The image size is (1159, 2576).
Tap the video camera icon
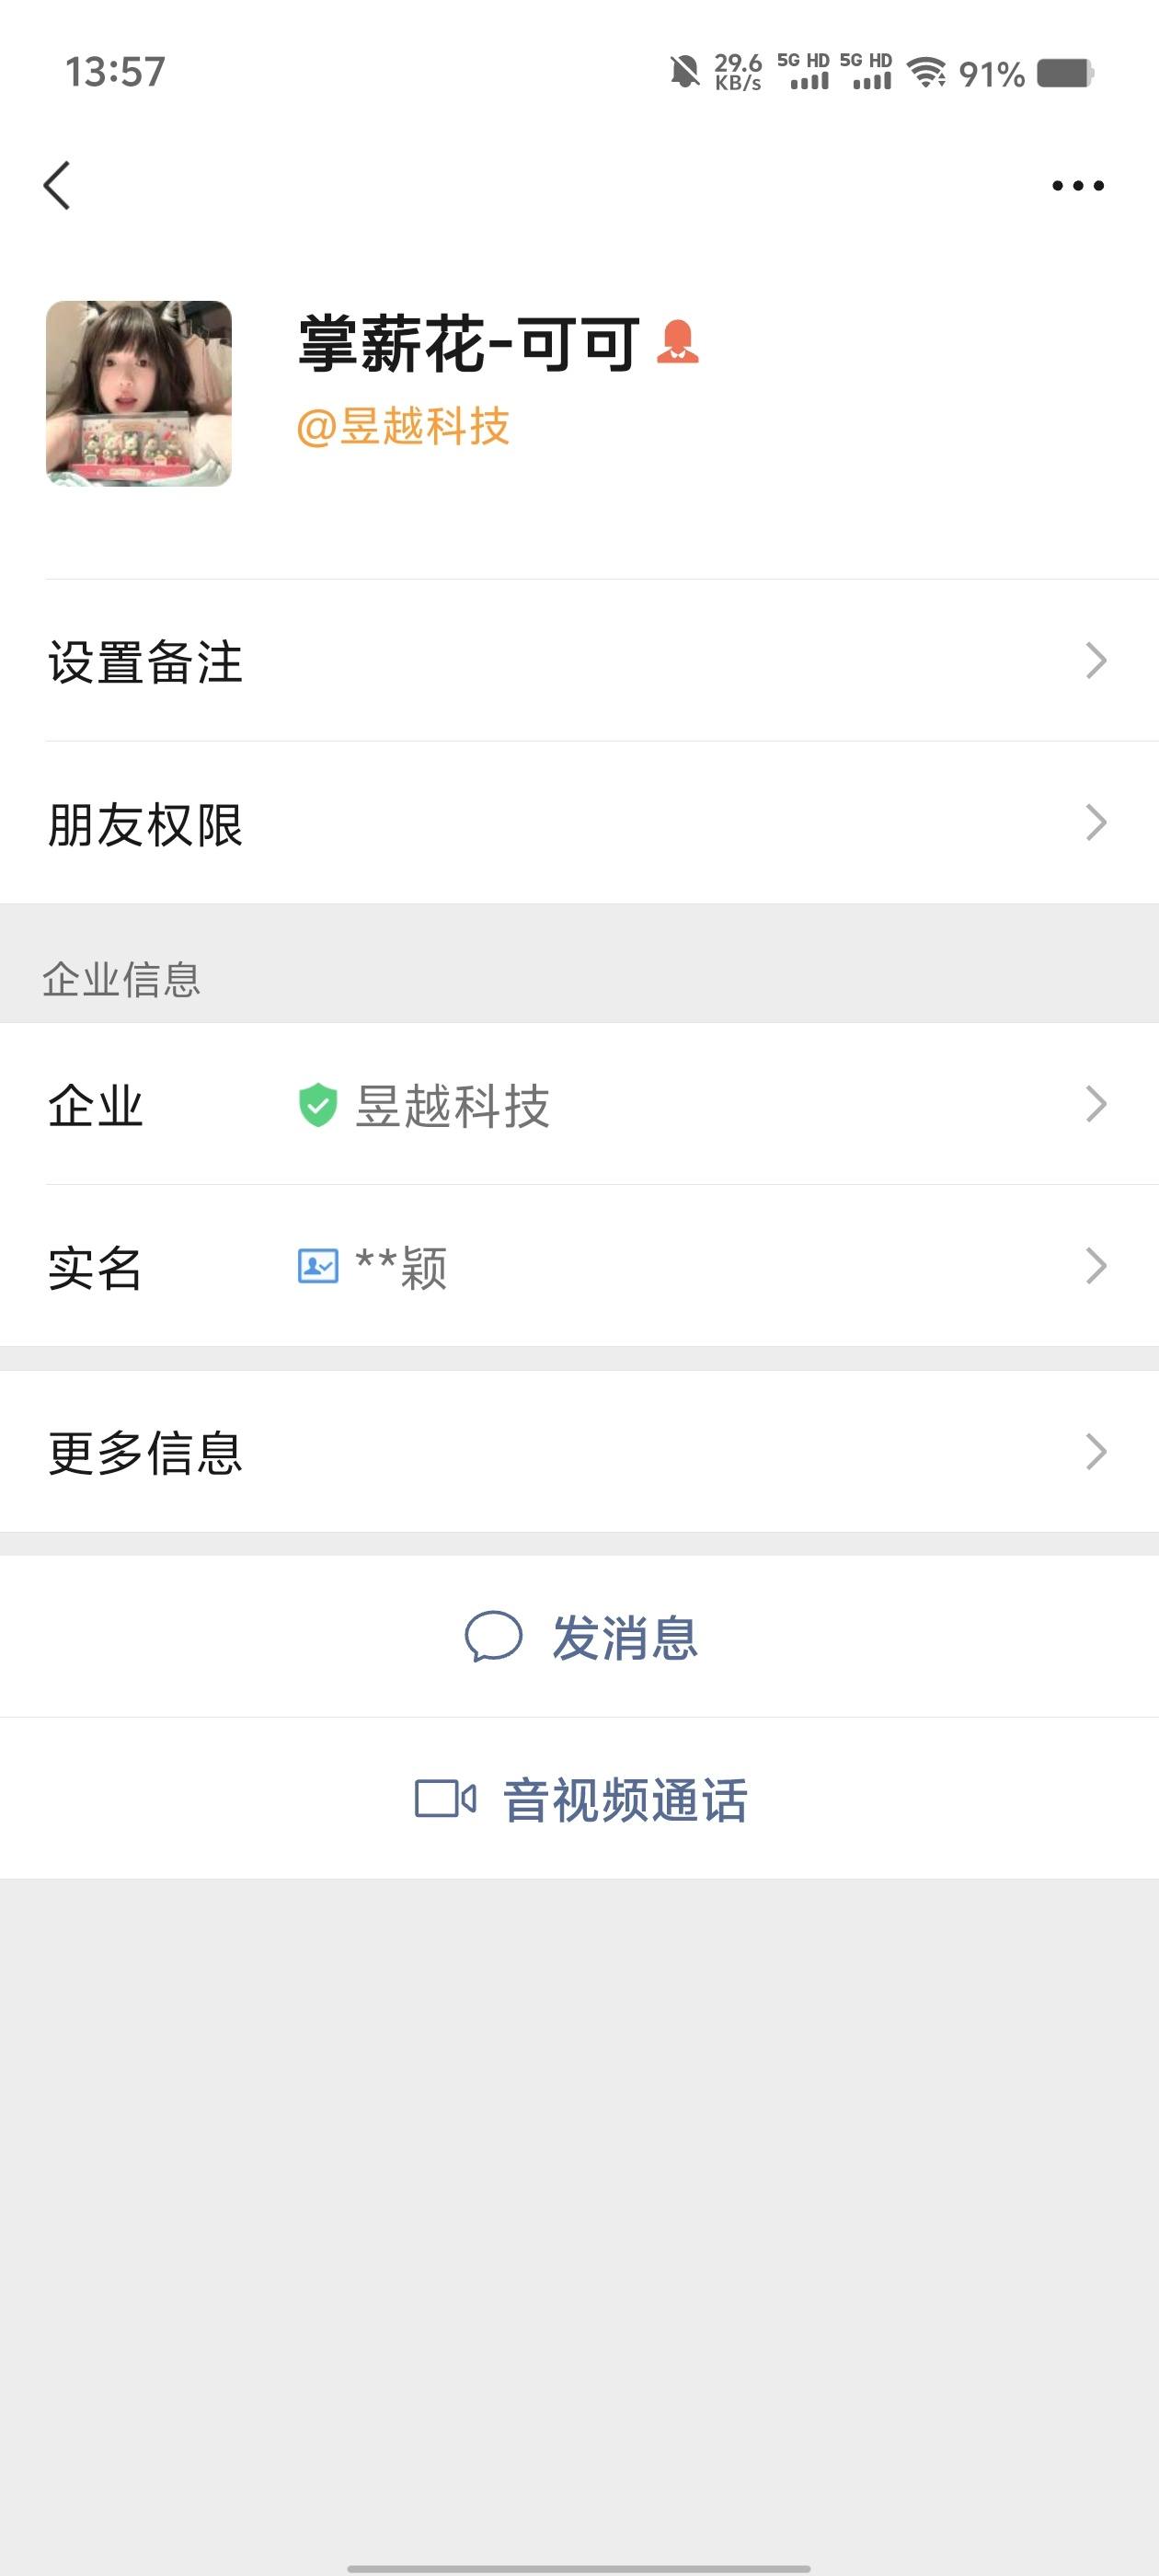click(445, 1798)
